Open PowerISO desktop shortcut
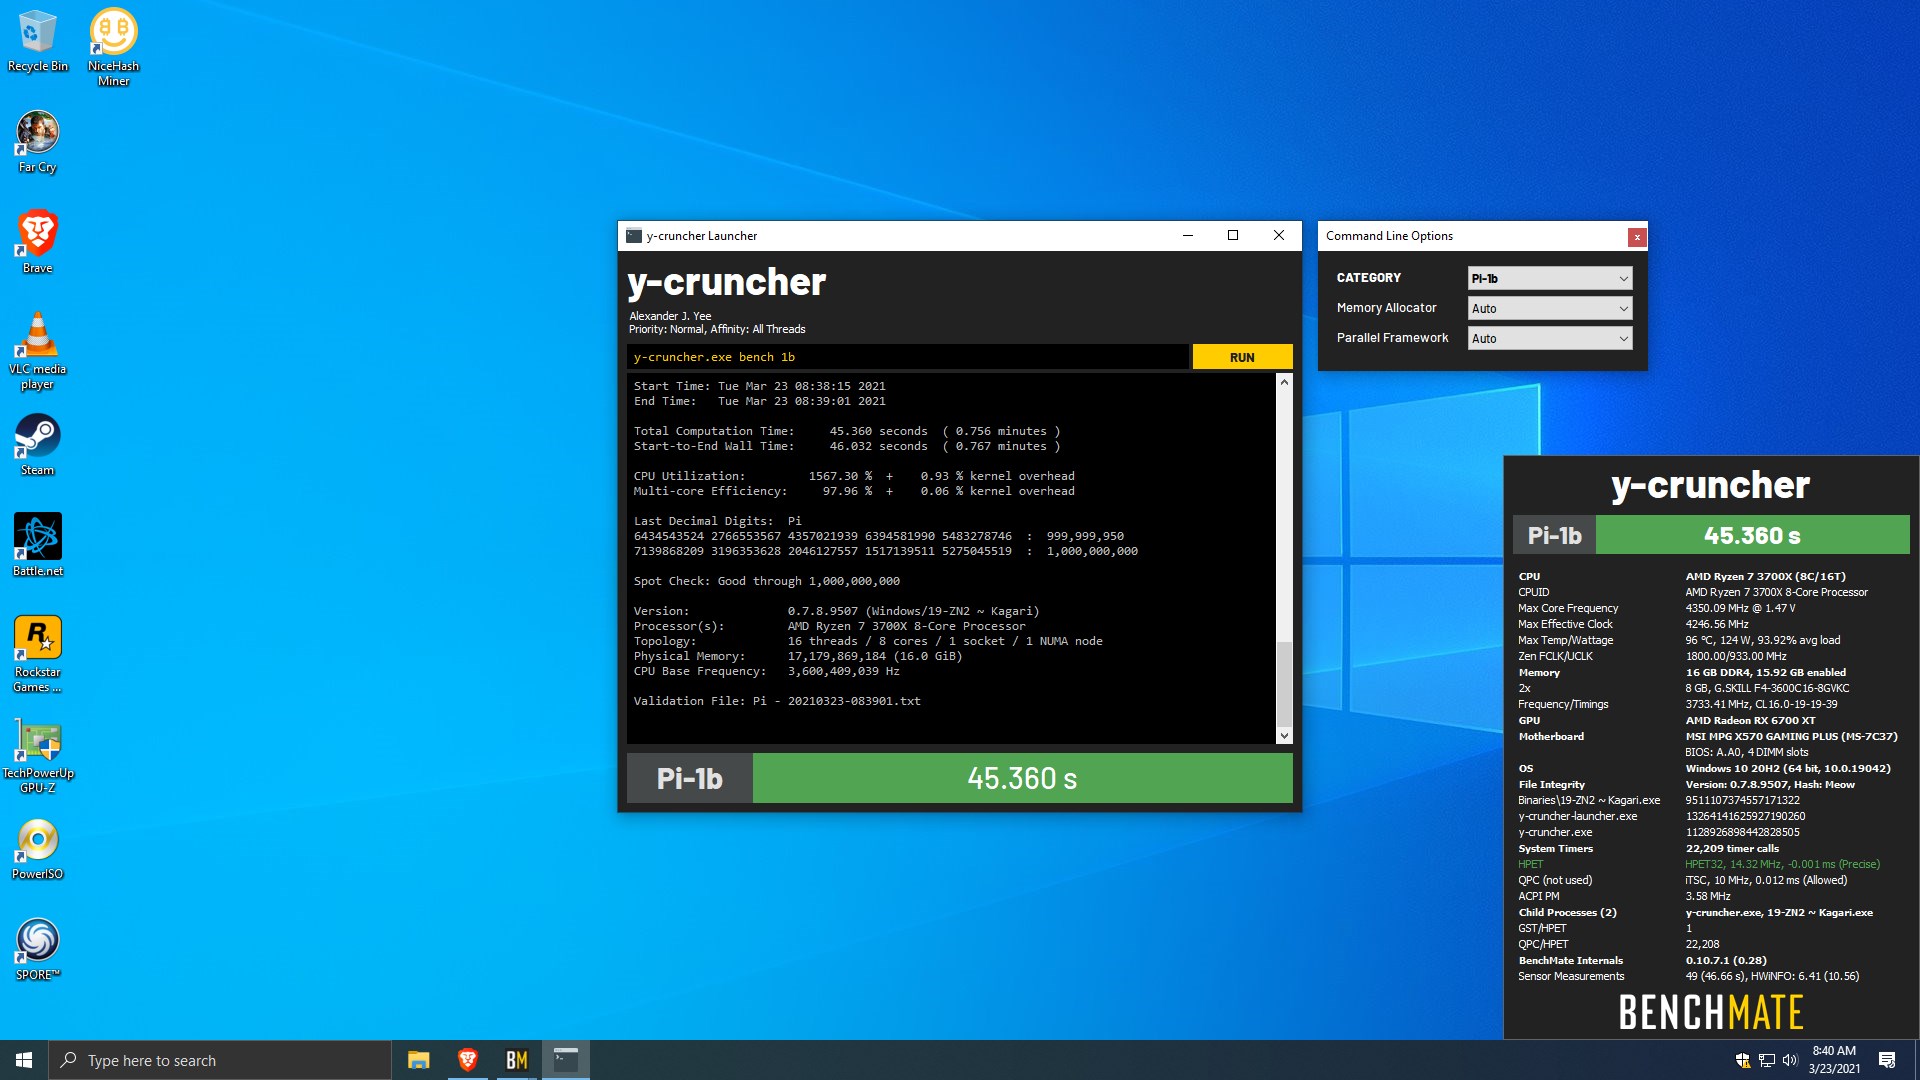The width and height of the screenshot is (1920, 1080). pyautogui.click(x=37, y=849)
